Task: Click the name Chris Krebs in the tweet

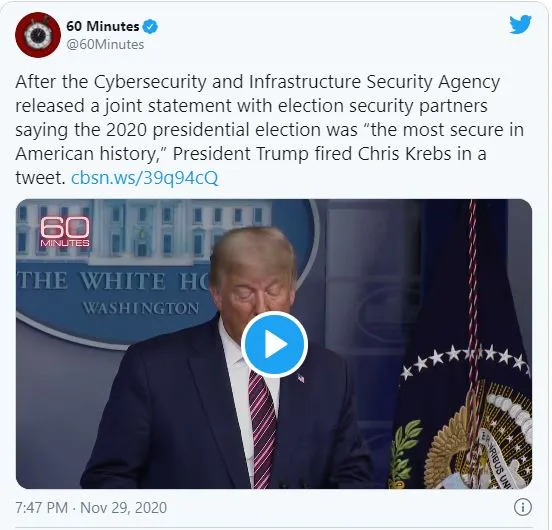Action: click(404, 154)
